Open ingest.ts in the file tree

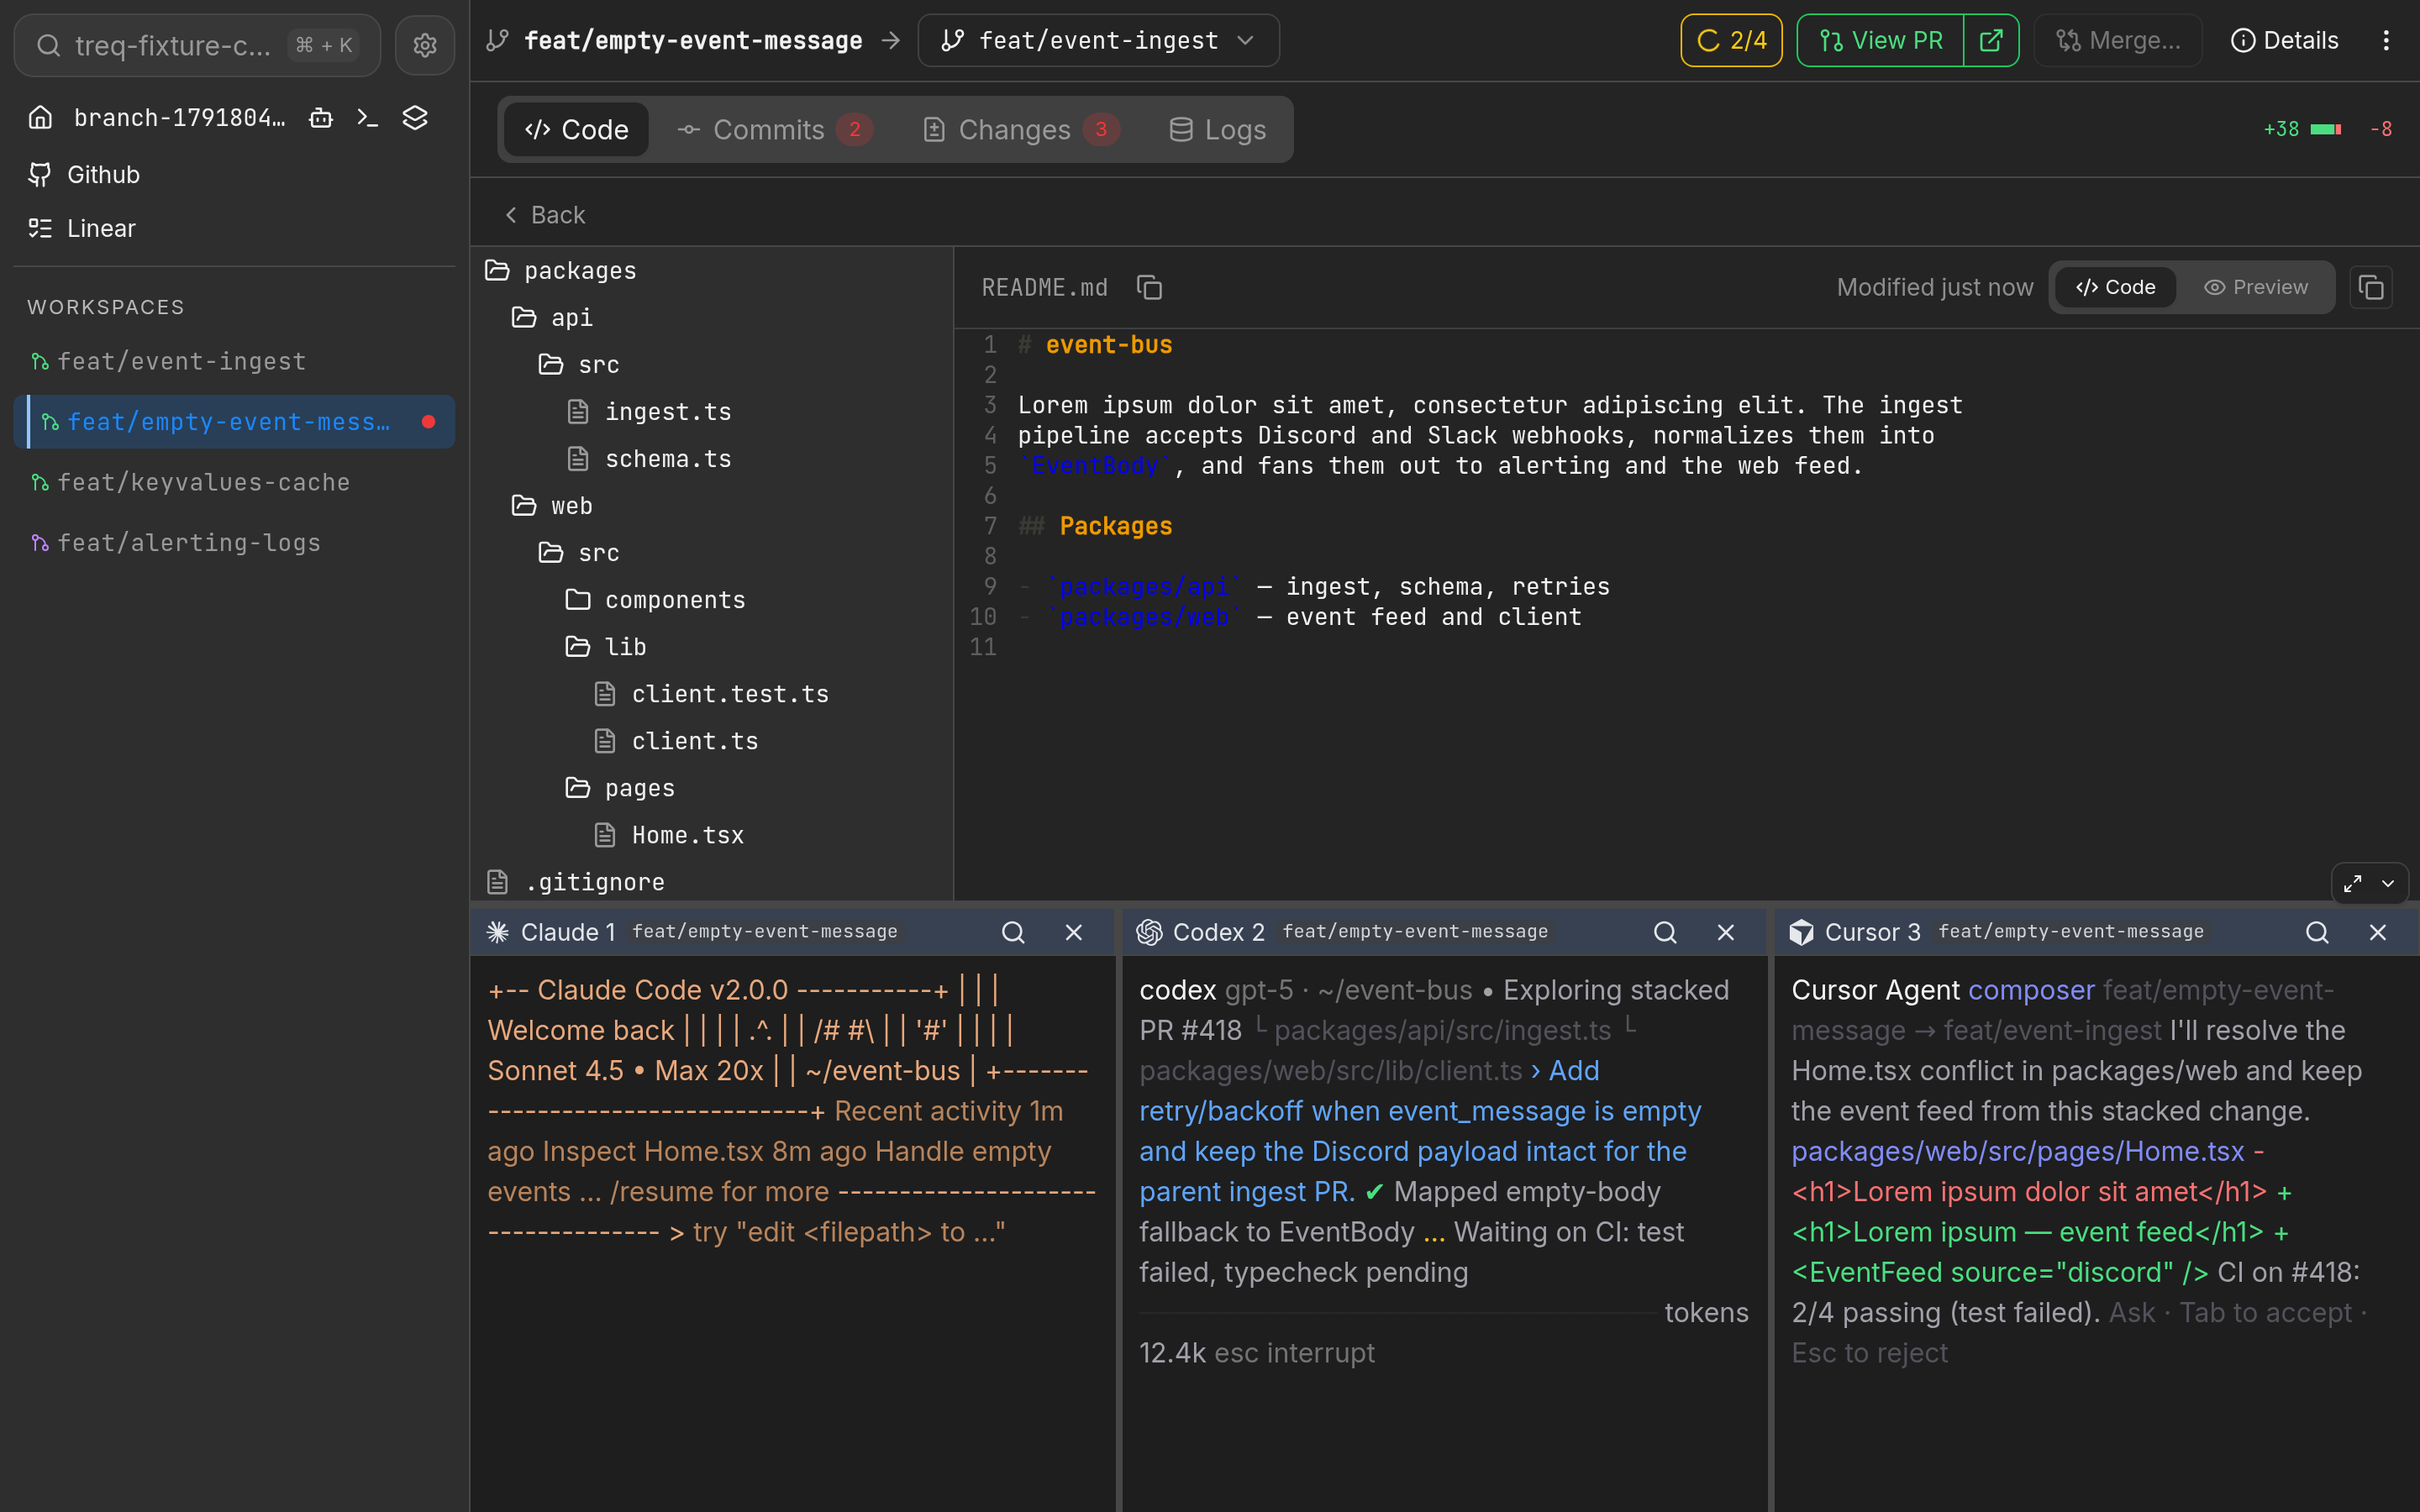coord(650,412)
